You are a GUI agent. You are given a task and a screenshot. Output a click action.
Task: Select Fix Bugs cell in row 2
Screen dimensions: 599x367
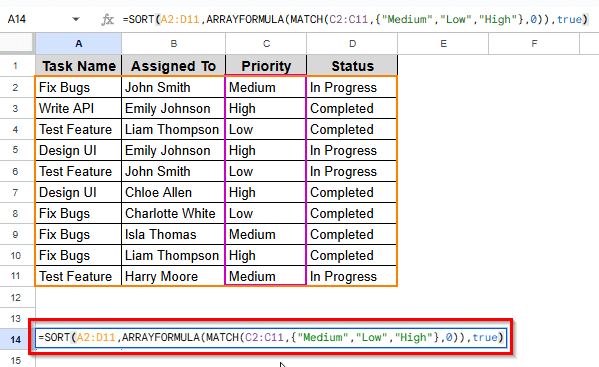(x=79, y=87)
